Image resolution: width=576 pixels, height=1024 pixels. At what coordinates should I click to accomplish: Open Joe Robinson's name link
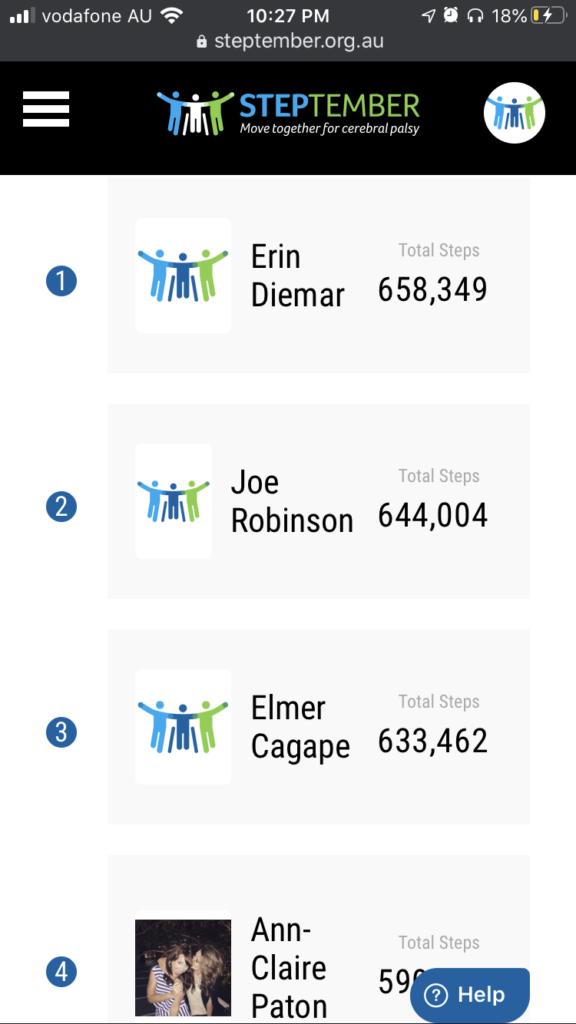tap(292, 502)
